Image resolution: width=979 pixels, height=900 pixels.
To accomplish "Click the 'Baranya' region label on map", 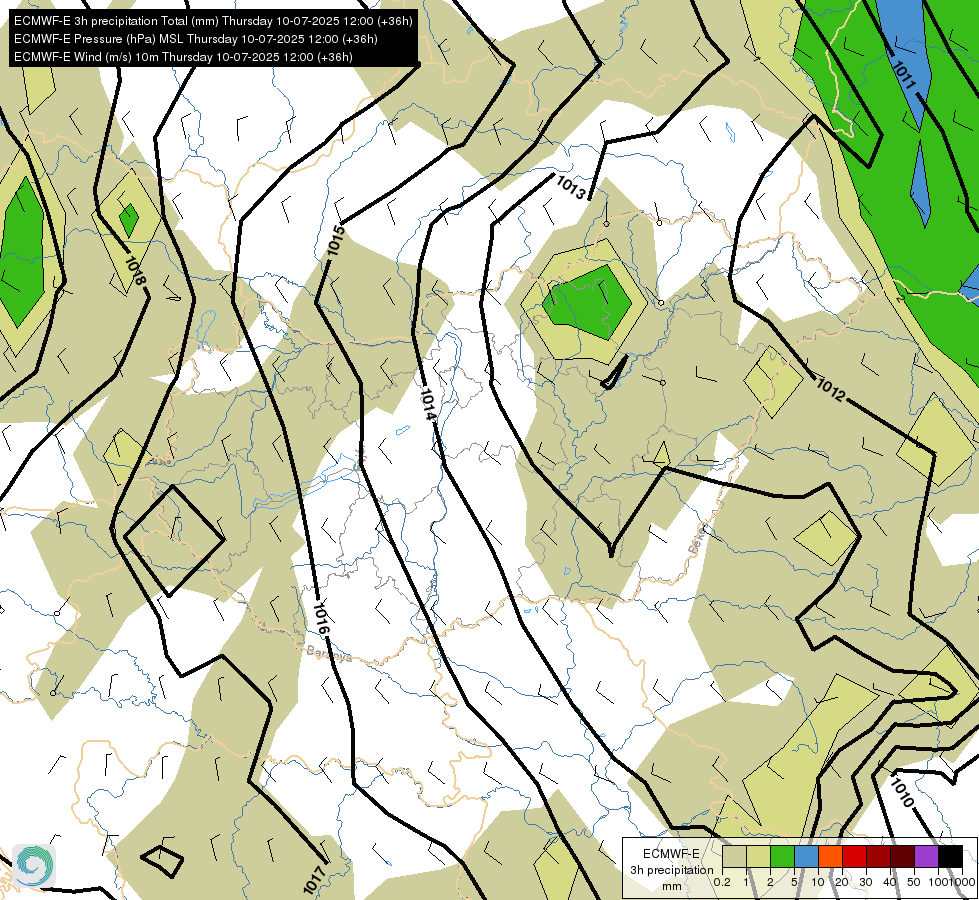I will coord(329,653).
